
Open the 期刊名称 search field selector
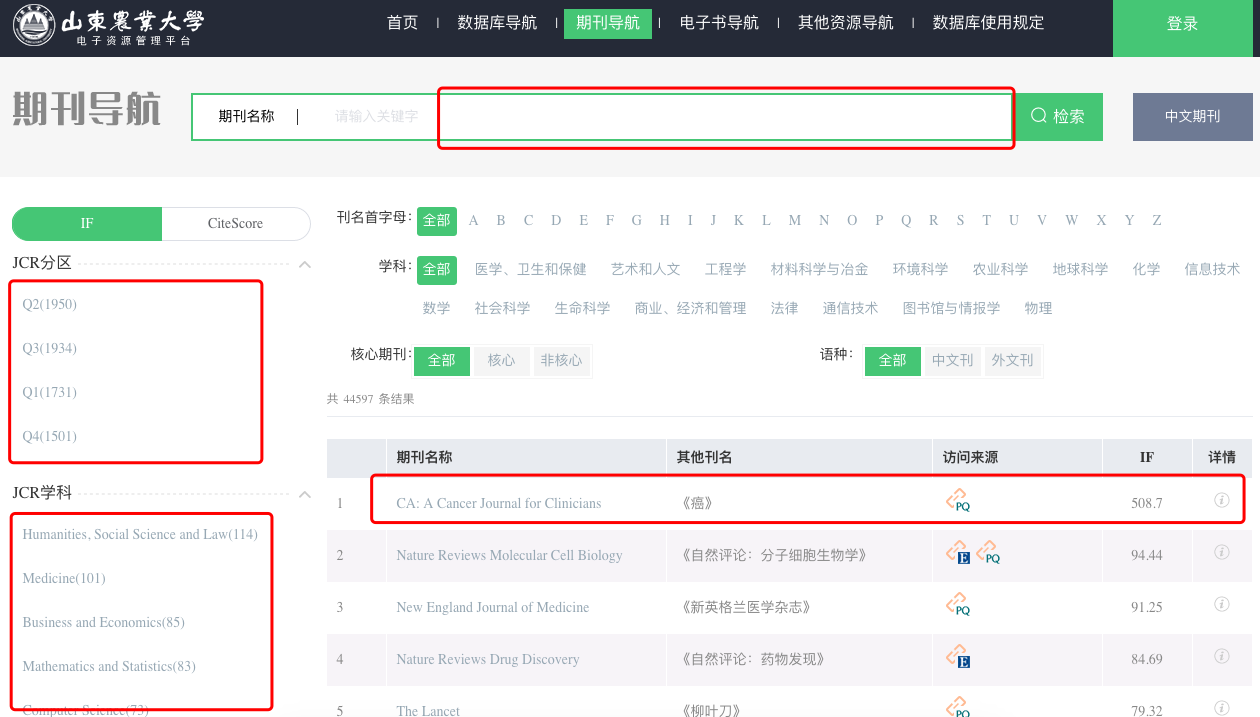(247, 117)
